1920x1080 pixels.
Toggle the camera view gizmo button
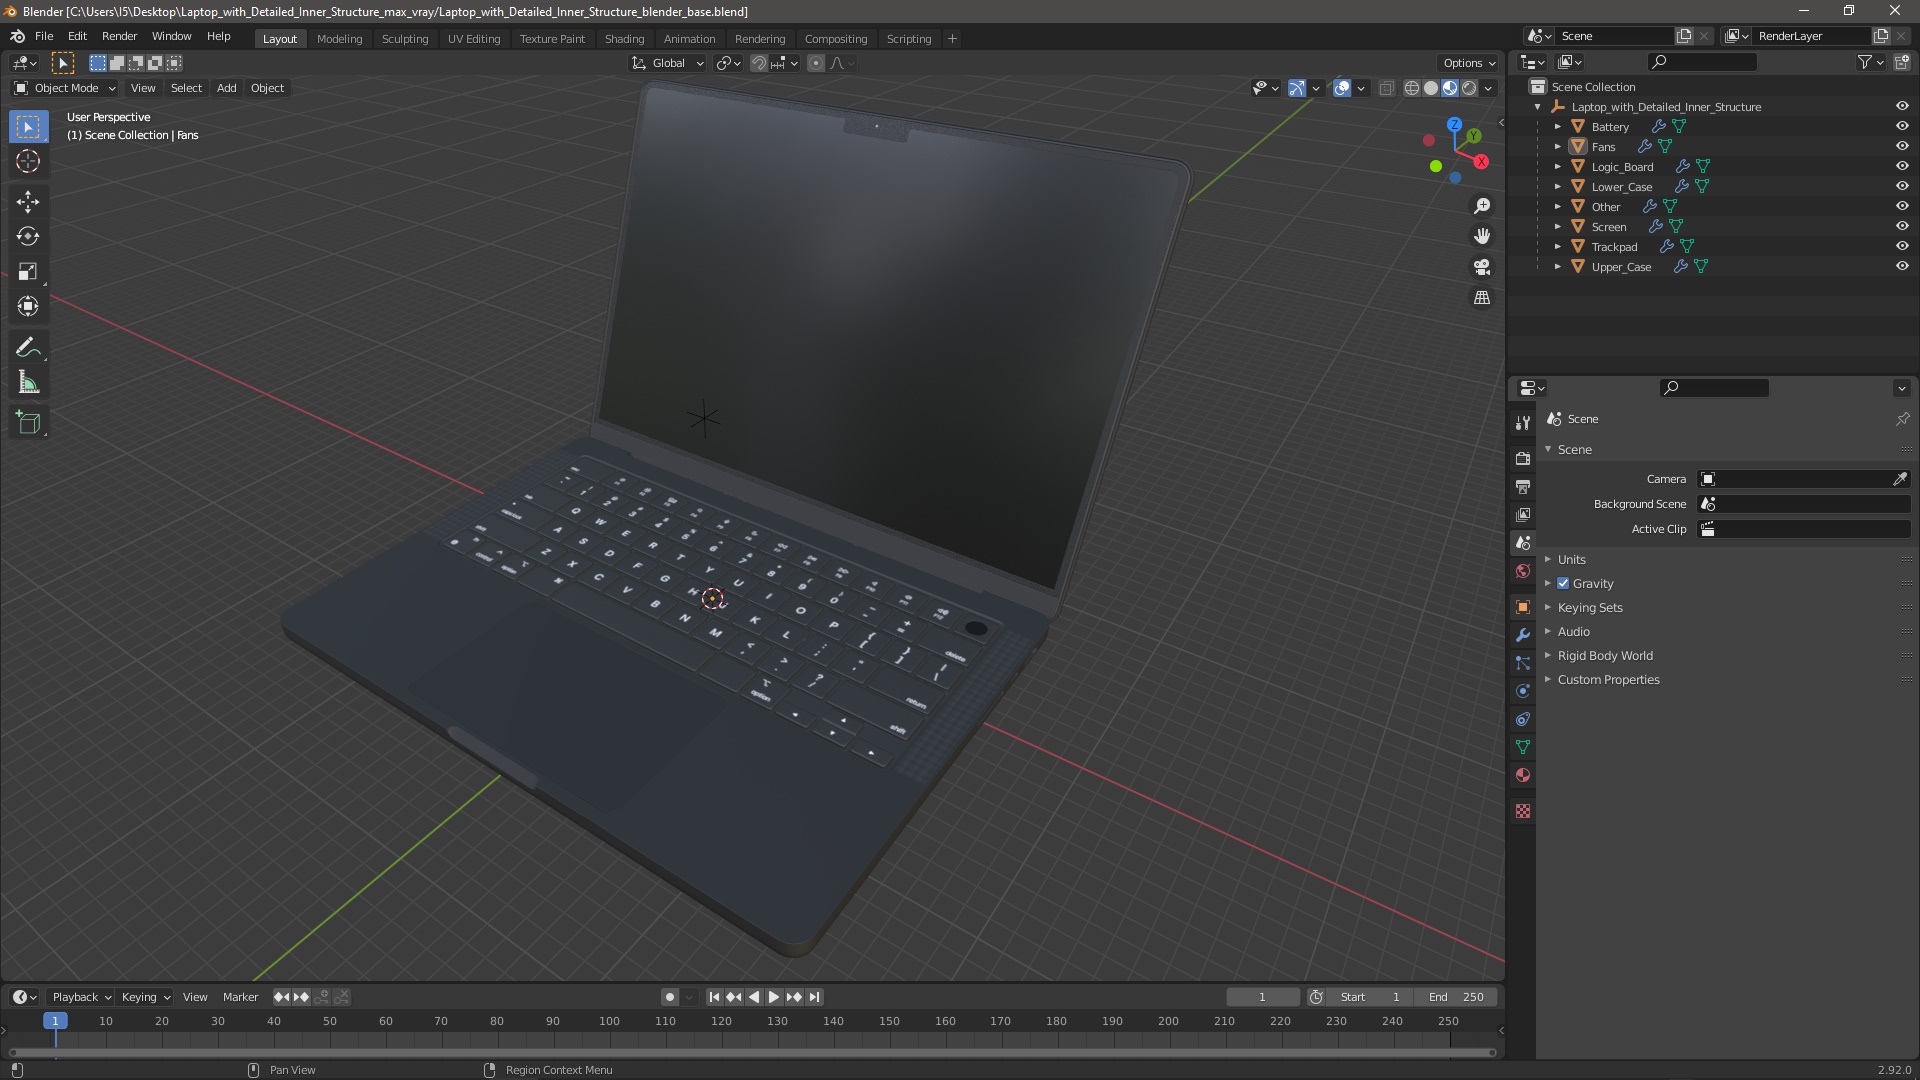(1482, 267)
